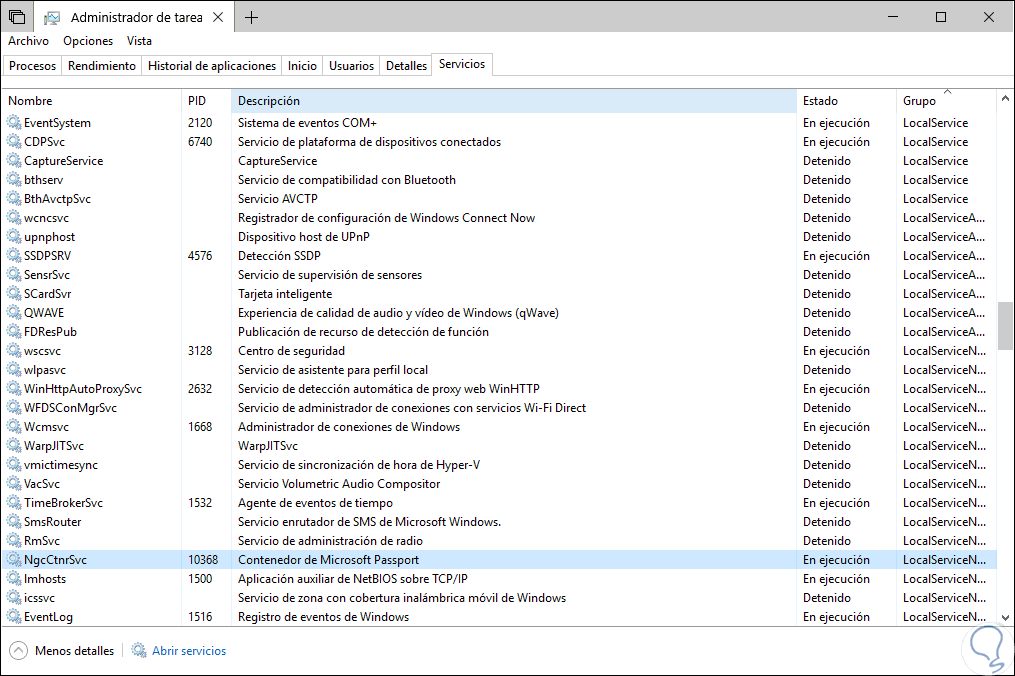The width and height of the screenshot is (1015, 676).
Task: Click the QWAVE gear icon
Action: (14, 312)
